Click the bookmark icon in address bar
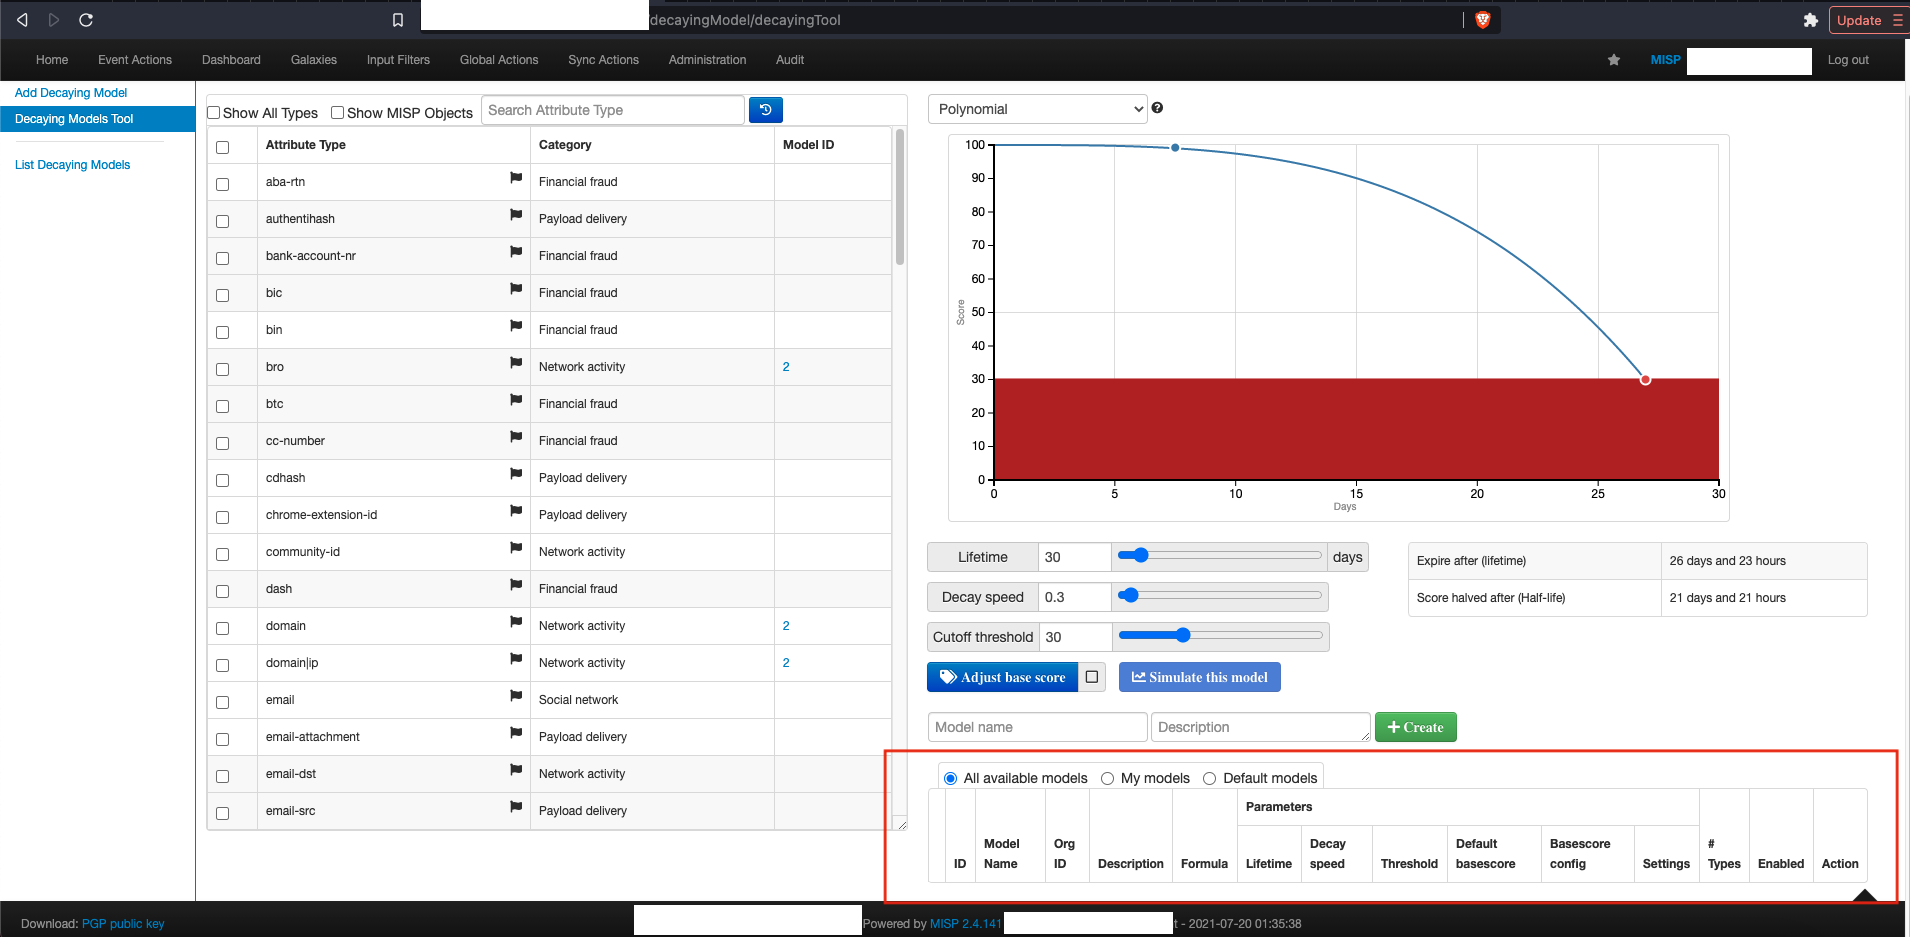Screen dimensions: 1910x937 [x=398, y=20]
